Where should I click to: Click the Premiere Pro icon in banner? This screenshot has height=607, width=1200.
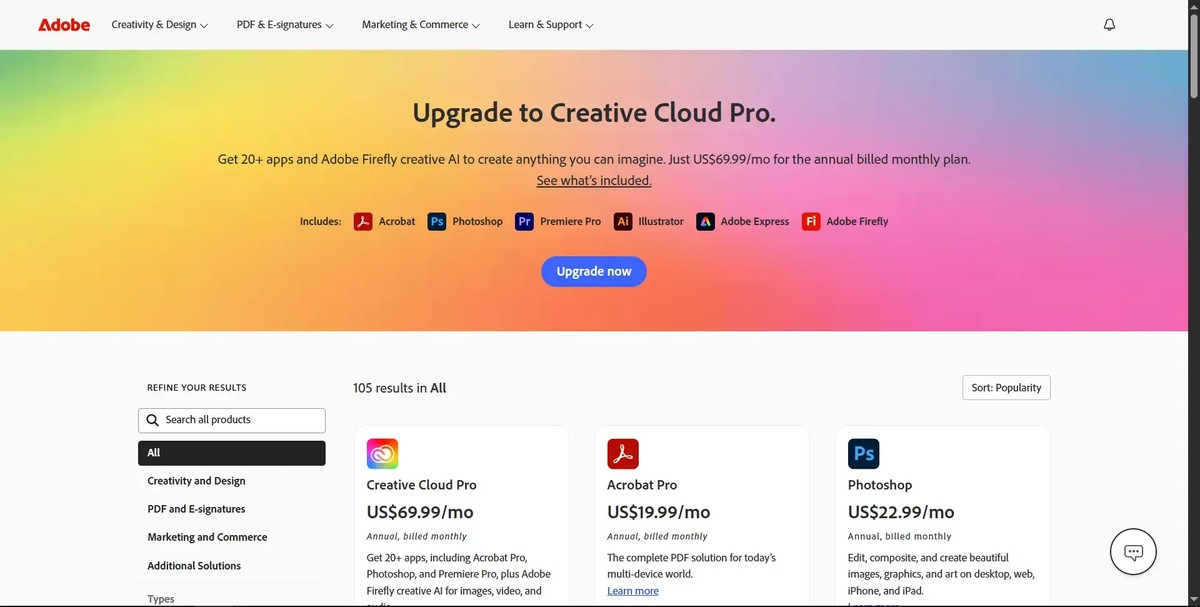pos(524,221)
